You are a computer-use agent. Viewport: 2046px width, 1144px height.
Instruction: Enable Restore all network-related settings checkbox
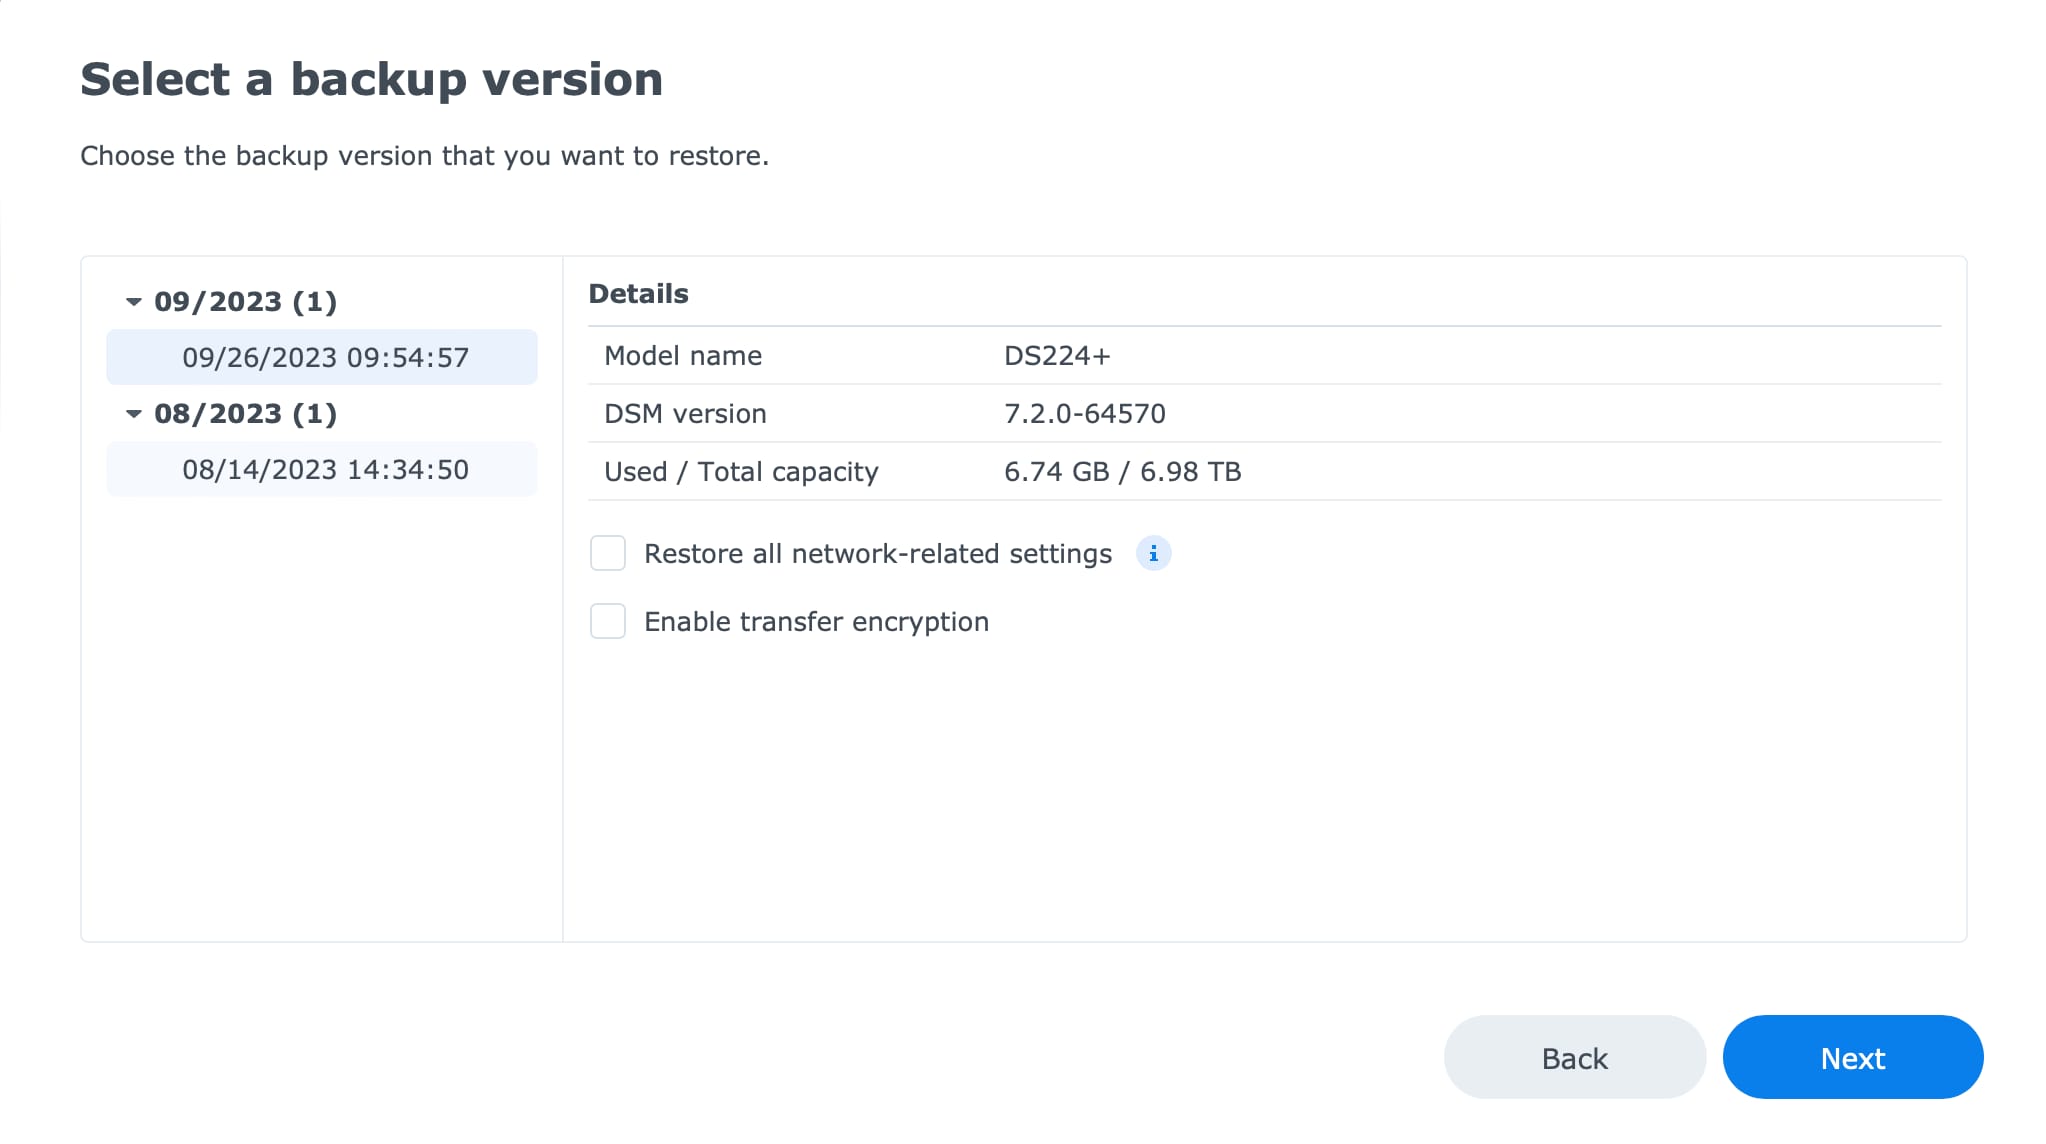(x=608, y=553)
